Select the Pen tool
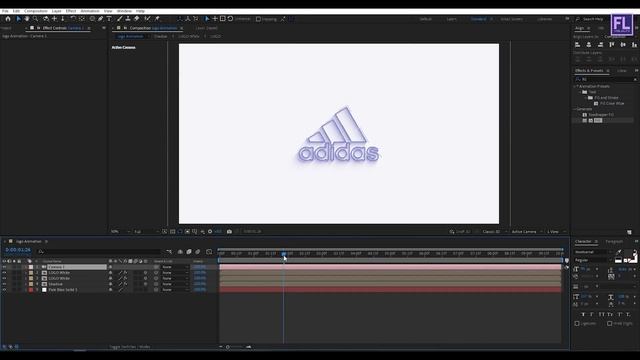The width and height of the screenshot is (640, 360). pyautogui.click(x=100, y=19)
